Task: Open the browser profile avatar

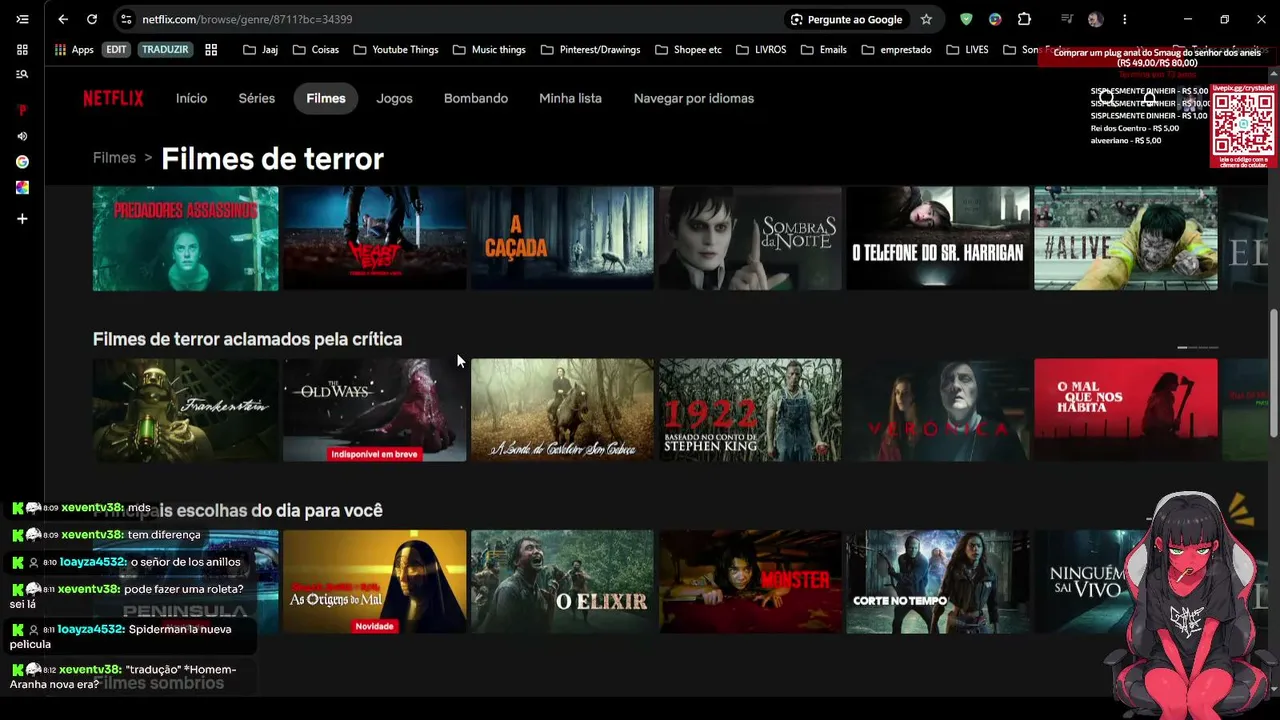Action: tap(1095, 19)
